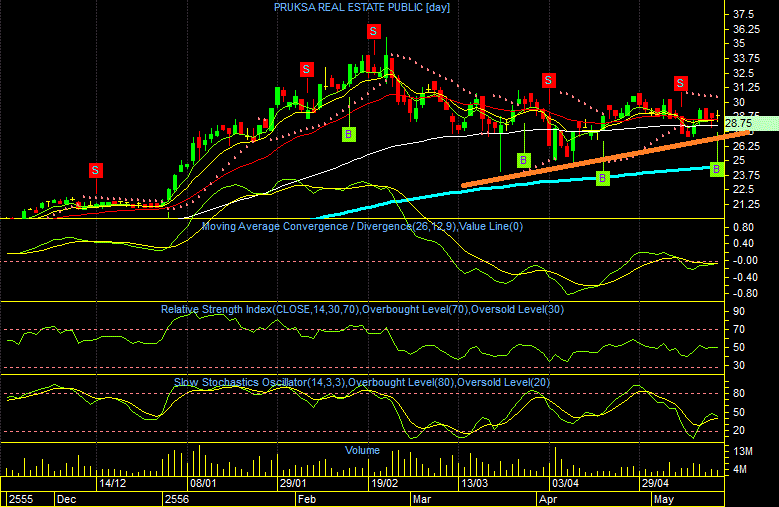This screenshot has height=507, width=779.
Task: Click the 20 stochastics oversold axis value
Action: click(739, 430)
